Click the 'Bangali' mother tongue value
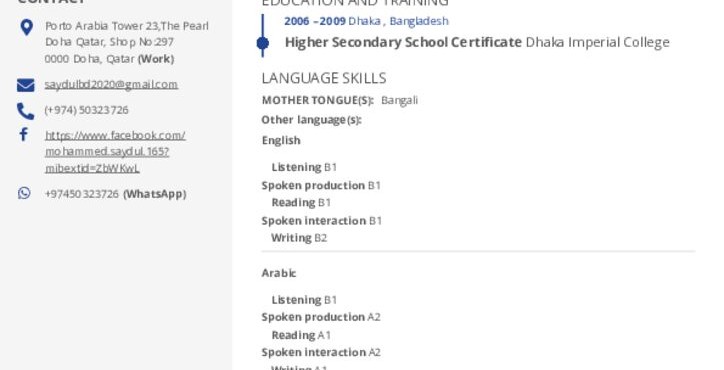Screen dimensions: 724x370 tap(399, 100)
